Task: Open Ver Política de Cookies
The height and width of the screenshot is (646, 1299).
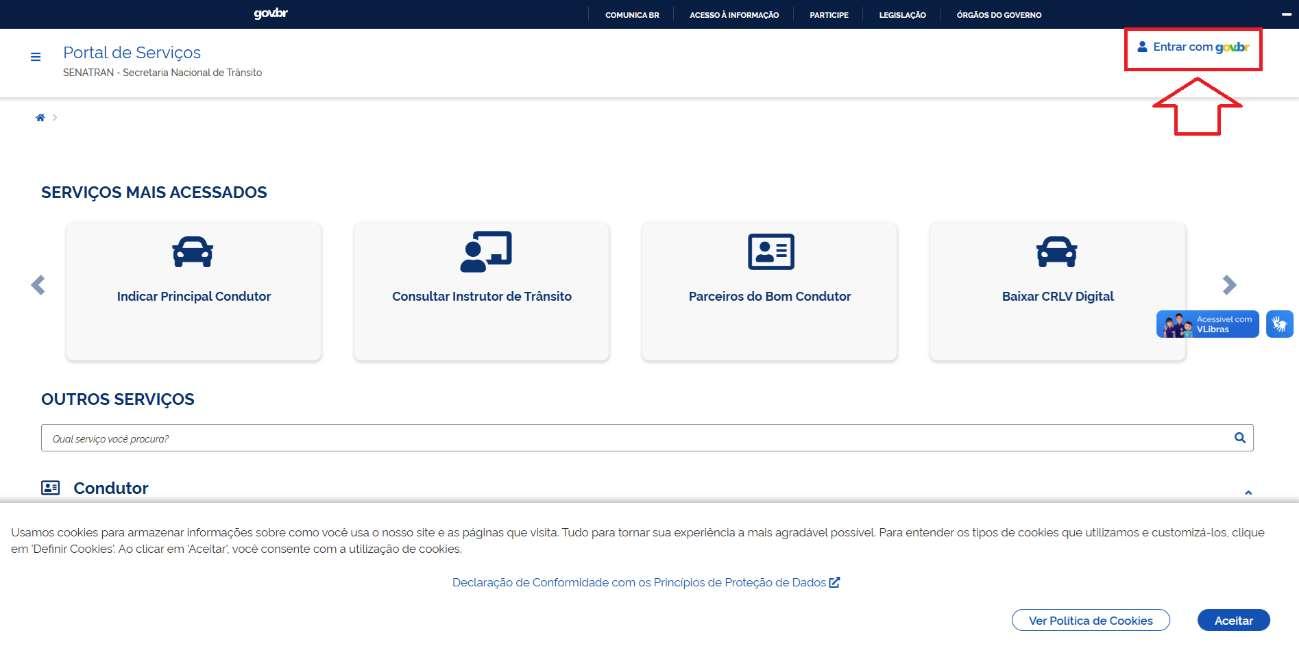Action: tap(1090, 620)
